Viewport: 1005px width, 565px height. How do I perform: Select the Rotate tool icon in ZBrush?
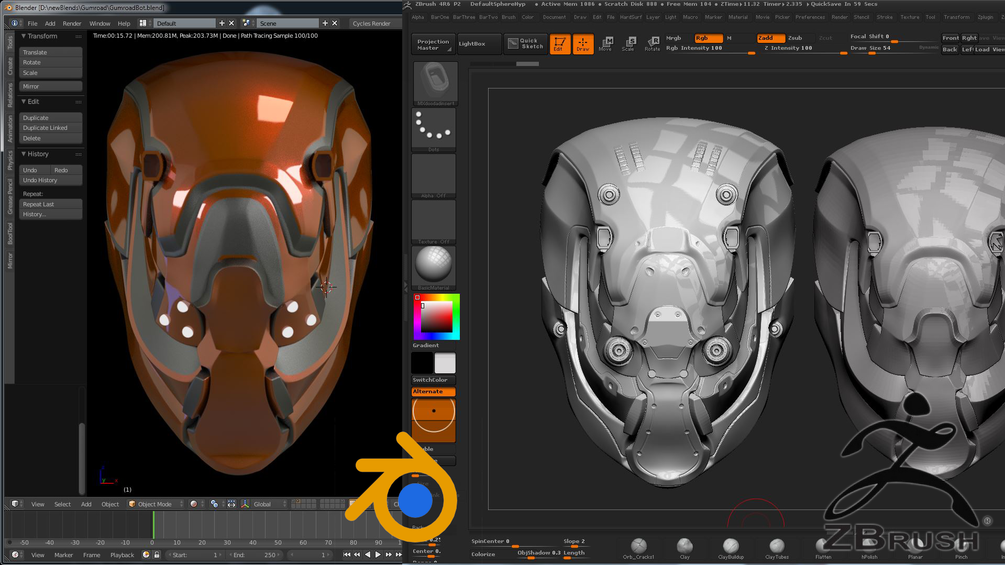[x=652, y=44]
